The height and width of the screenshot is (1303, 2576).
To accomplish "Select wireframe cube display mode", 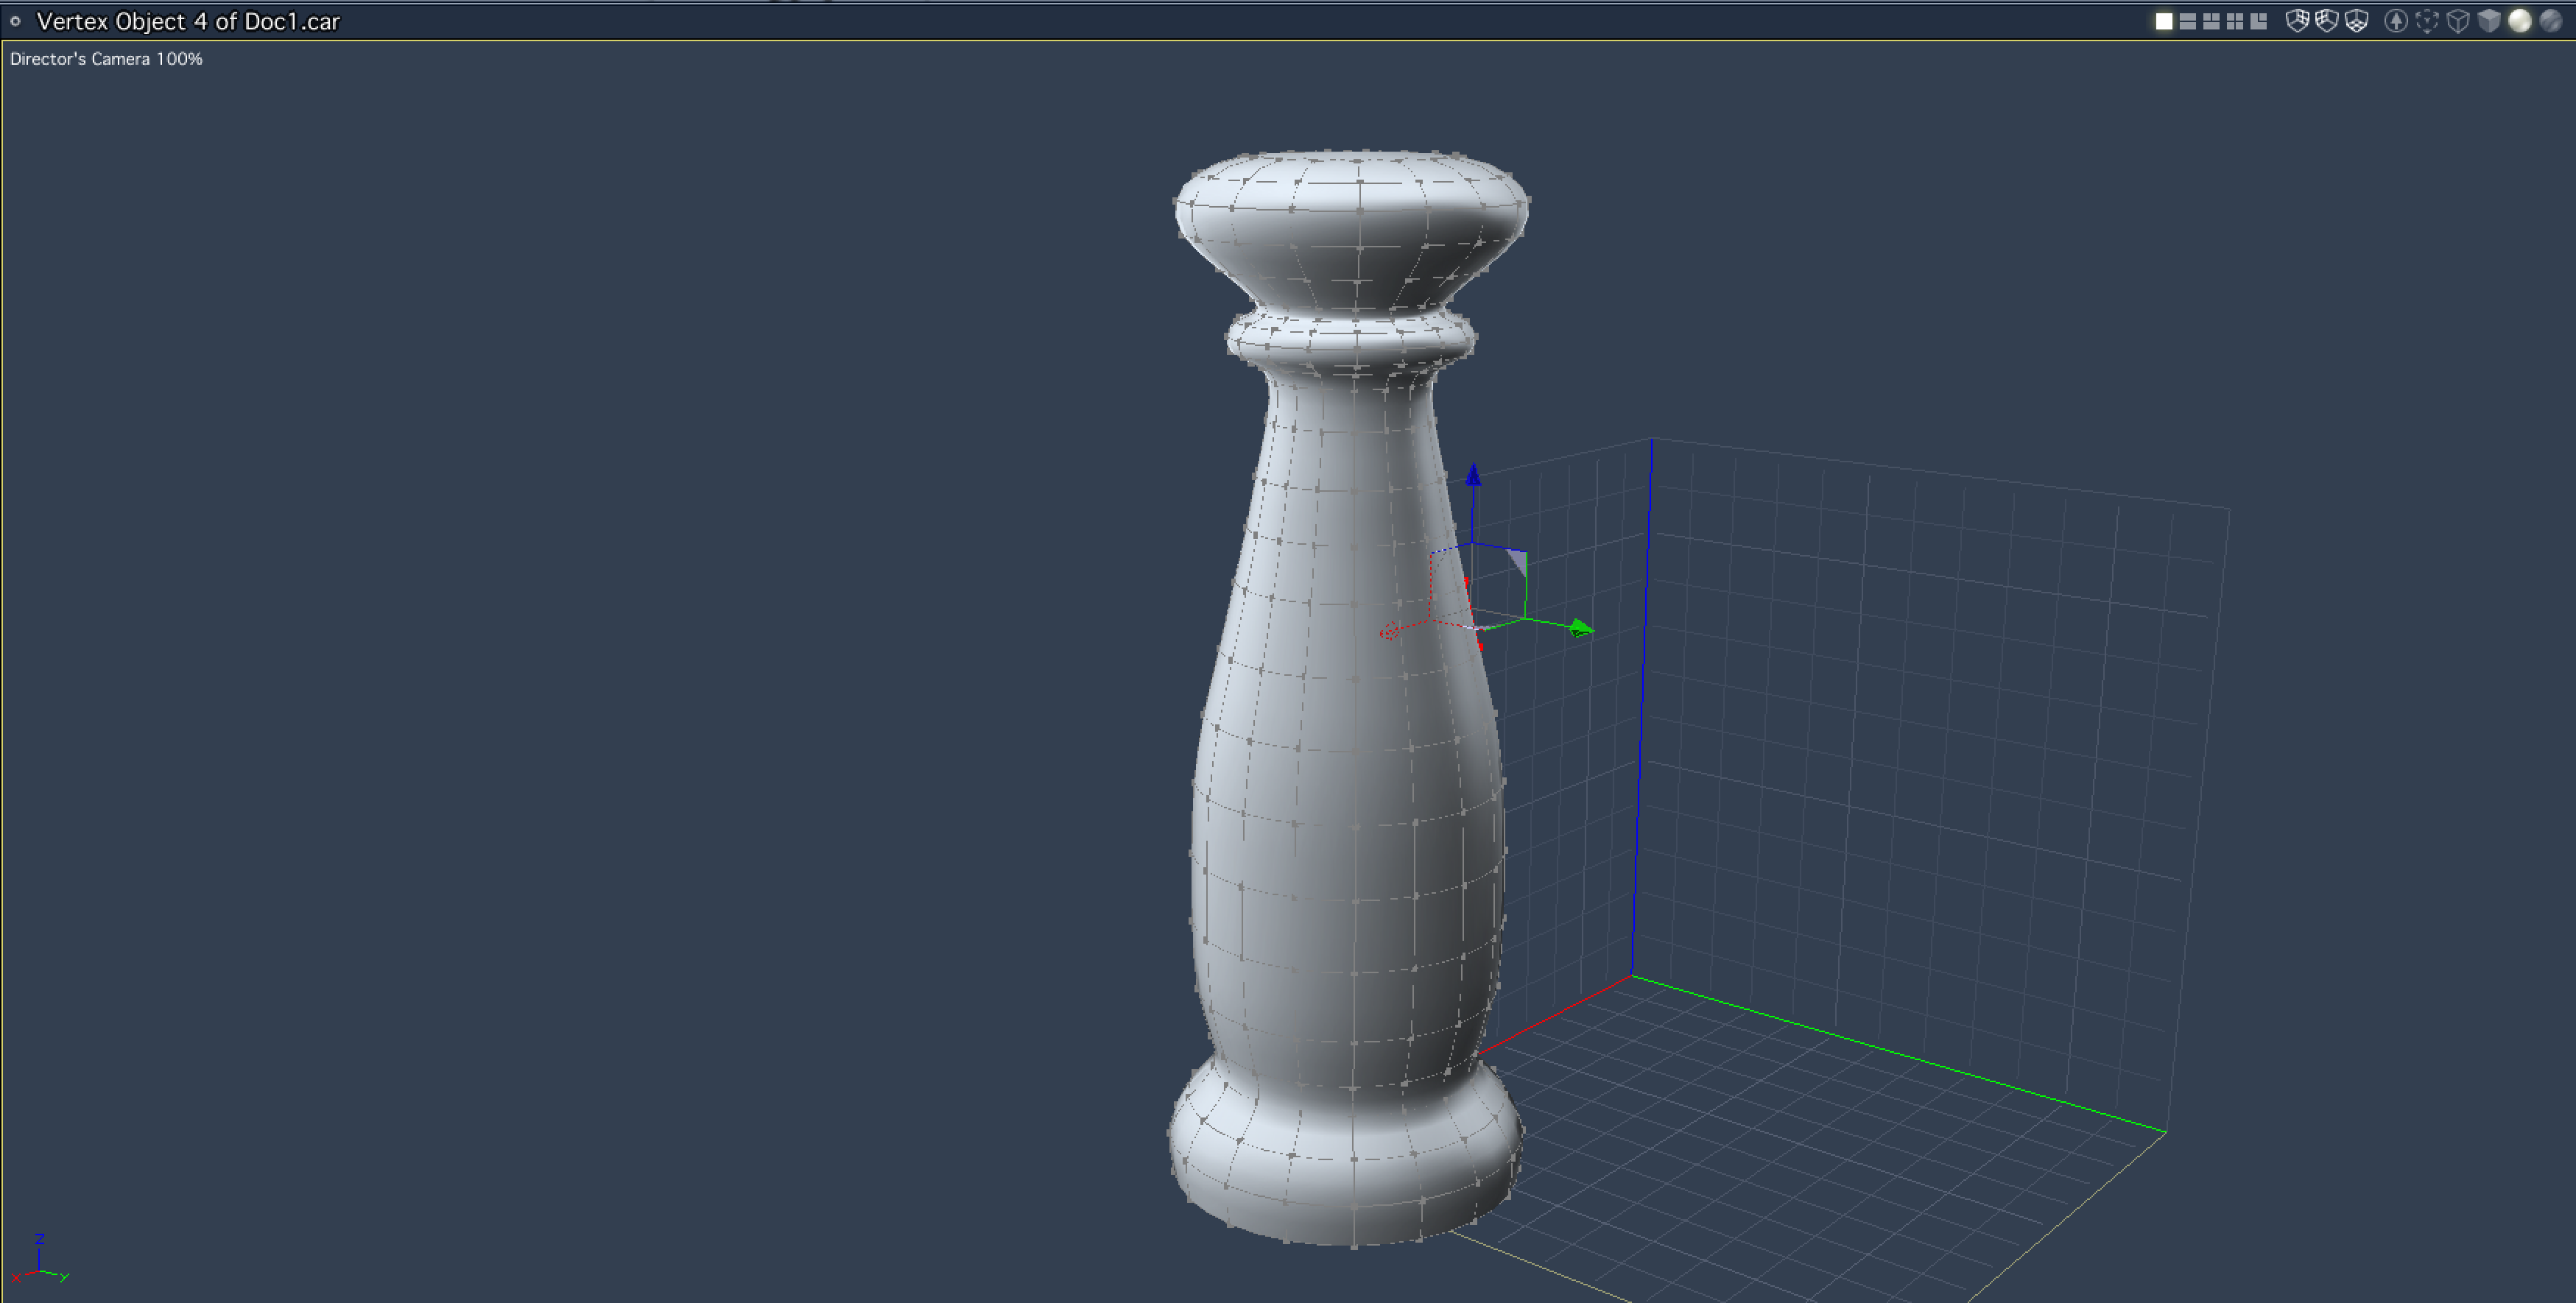I will click(2458, 21).
